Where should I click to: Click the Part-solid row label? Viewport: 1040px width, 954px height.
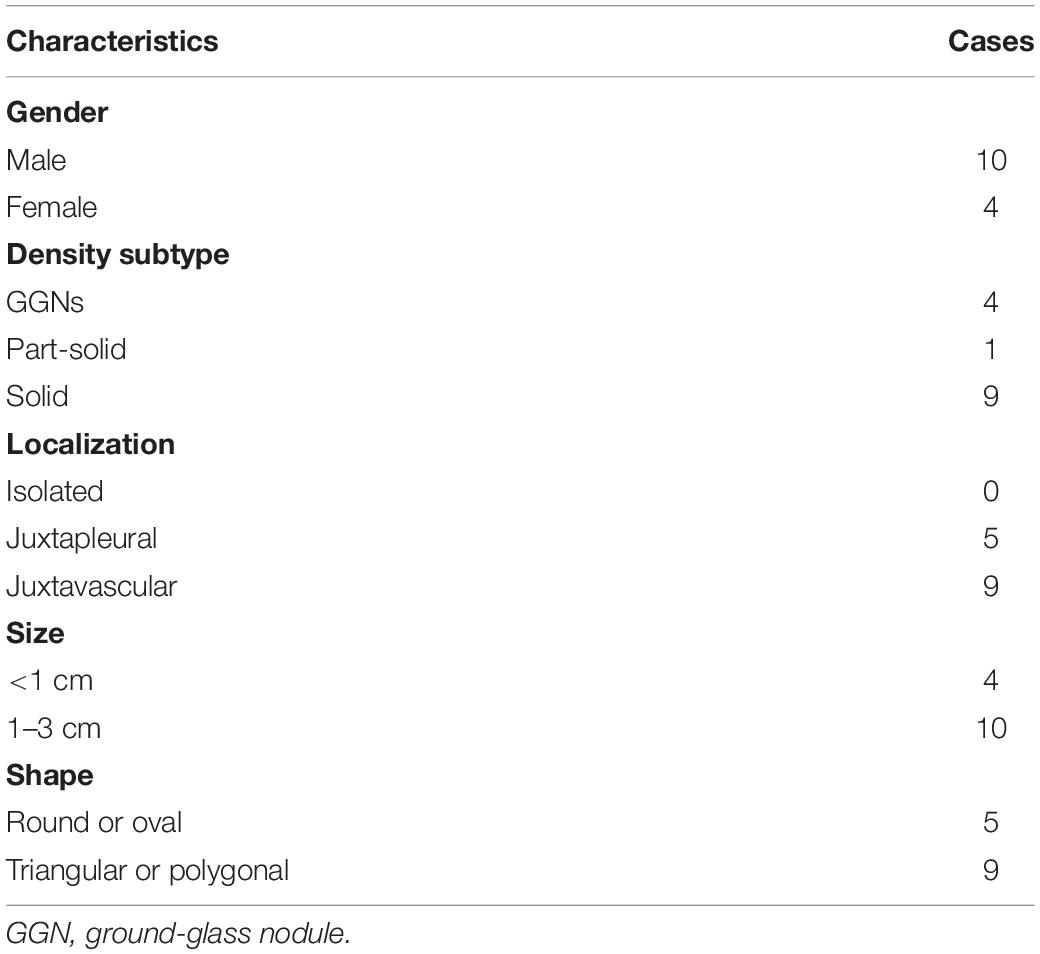[66, 349]
